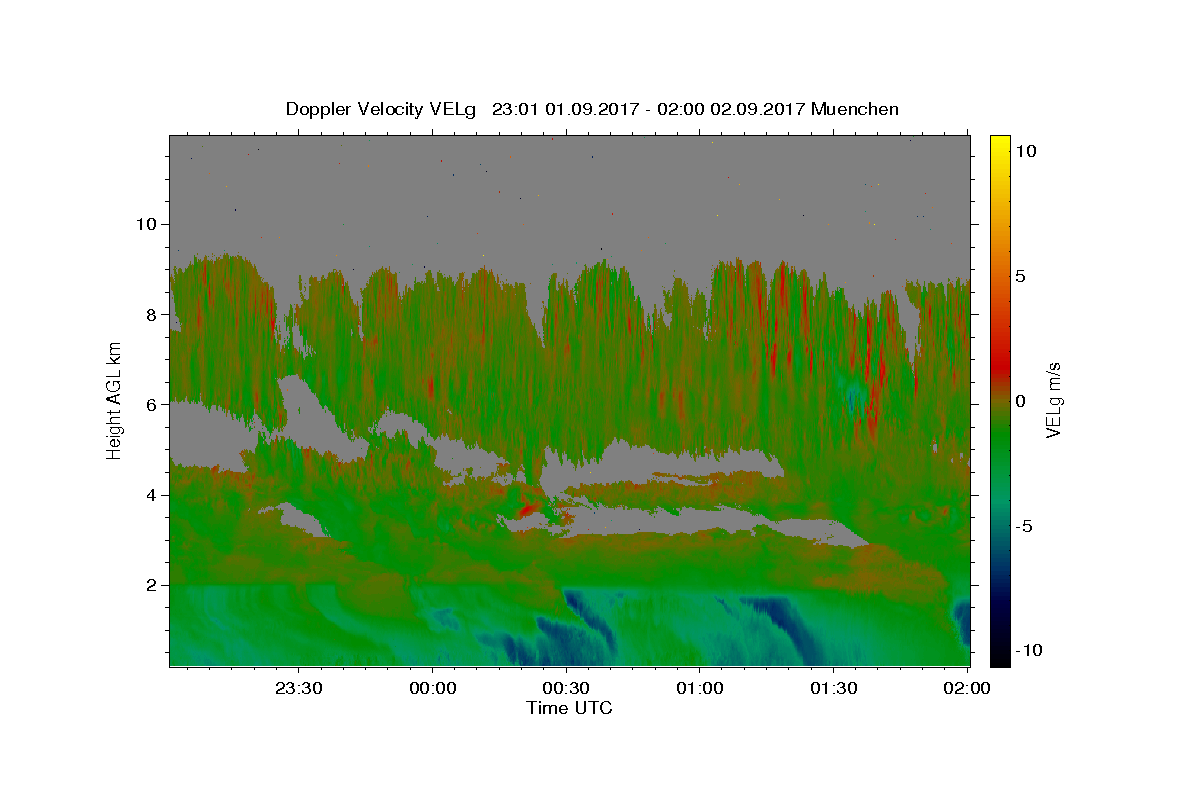Click the yellow top of the colorbar
The height and width of the screenshot is (800, 1200).
[x=999, y=143]
